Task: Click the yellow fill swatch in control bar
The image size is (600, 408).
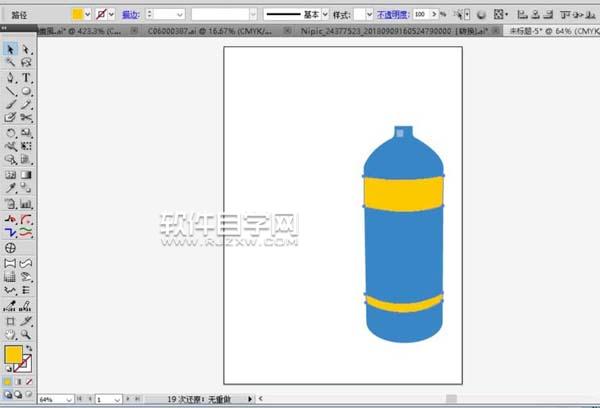Action: (x=77, y=15)
